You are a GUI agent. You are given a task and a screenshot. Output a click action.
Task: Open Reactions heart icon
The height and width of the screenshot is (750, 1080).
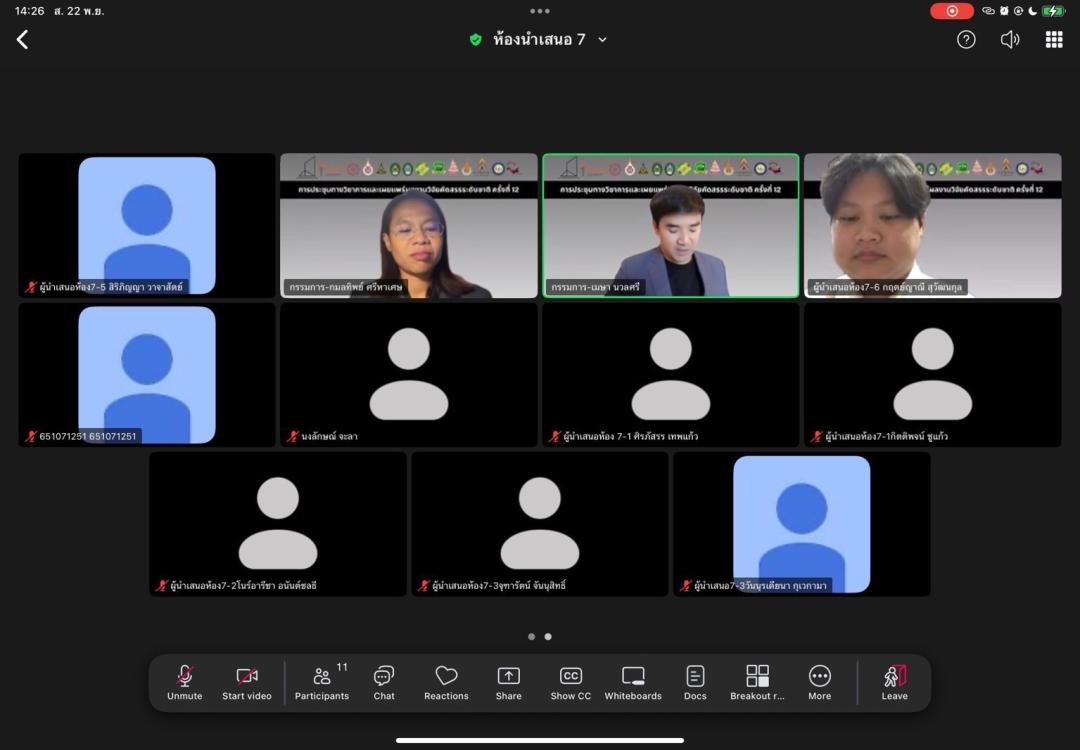pyautogui.click(x=446, y=683)
